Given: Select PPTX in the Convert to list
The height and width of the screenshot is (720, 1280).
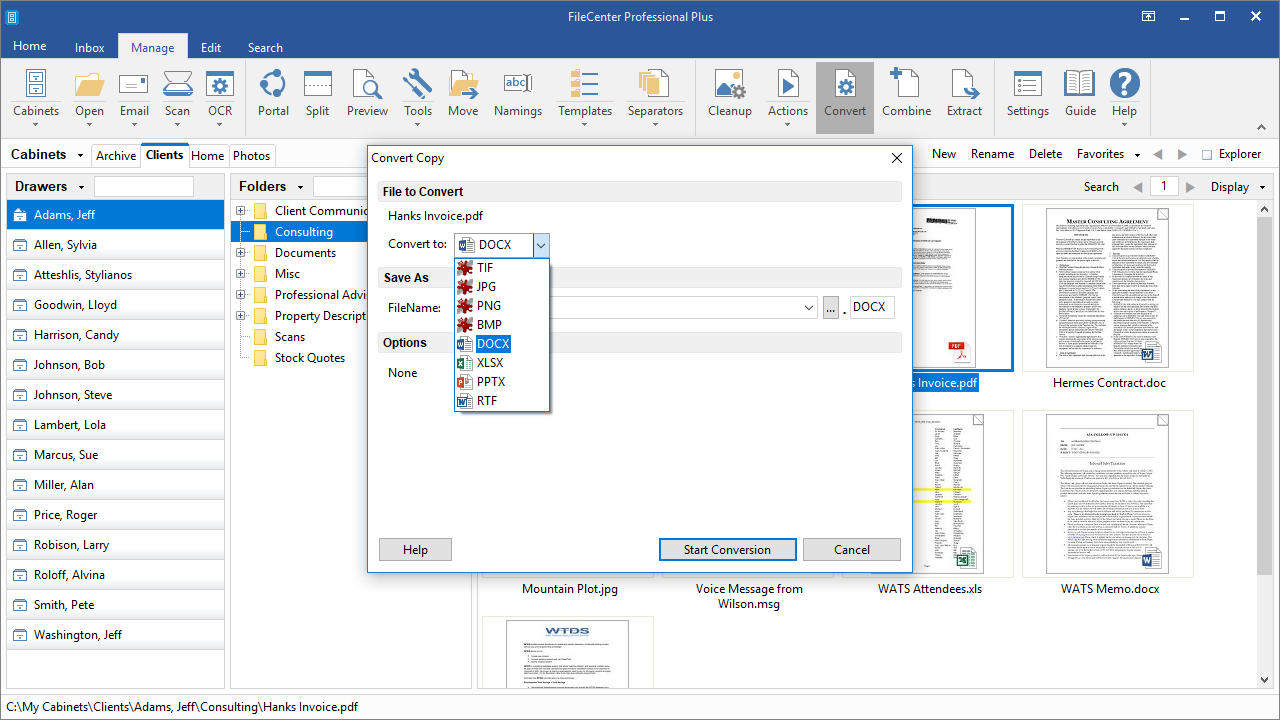Looking at the screenshot, I should point(491,382).
